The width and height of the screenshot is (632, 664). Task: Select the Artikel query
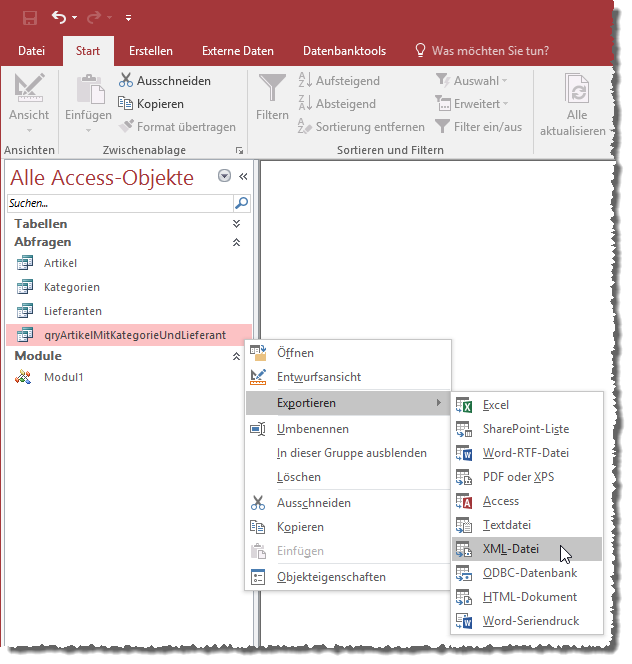click(129, 263)
